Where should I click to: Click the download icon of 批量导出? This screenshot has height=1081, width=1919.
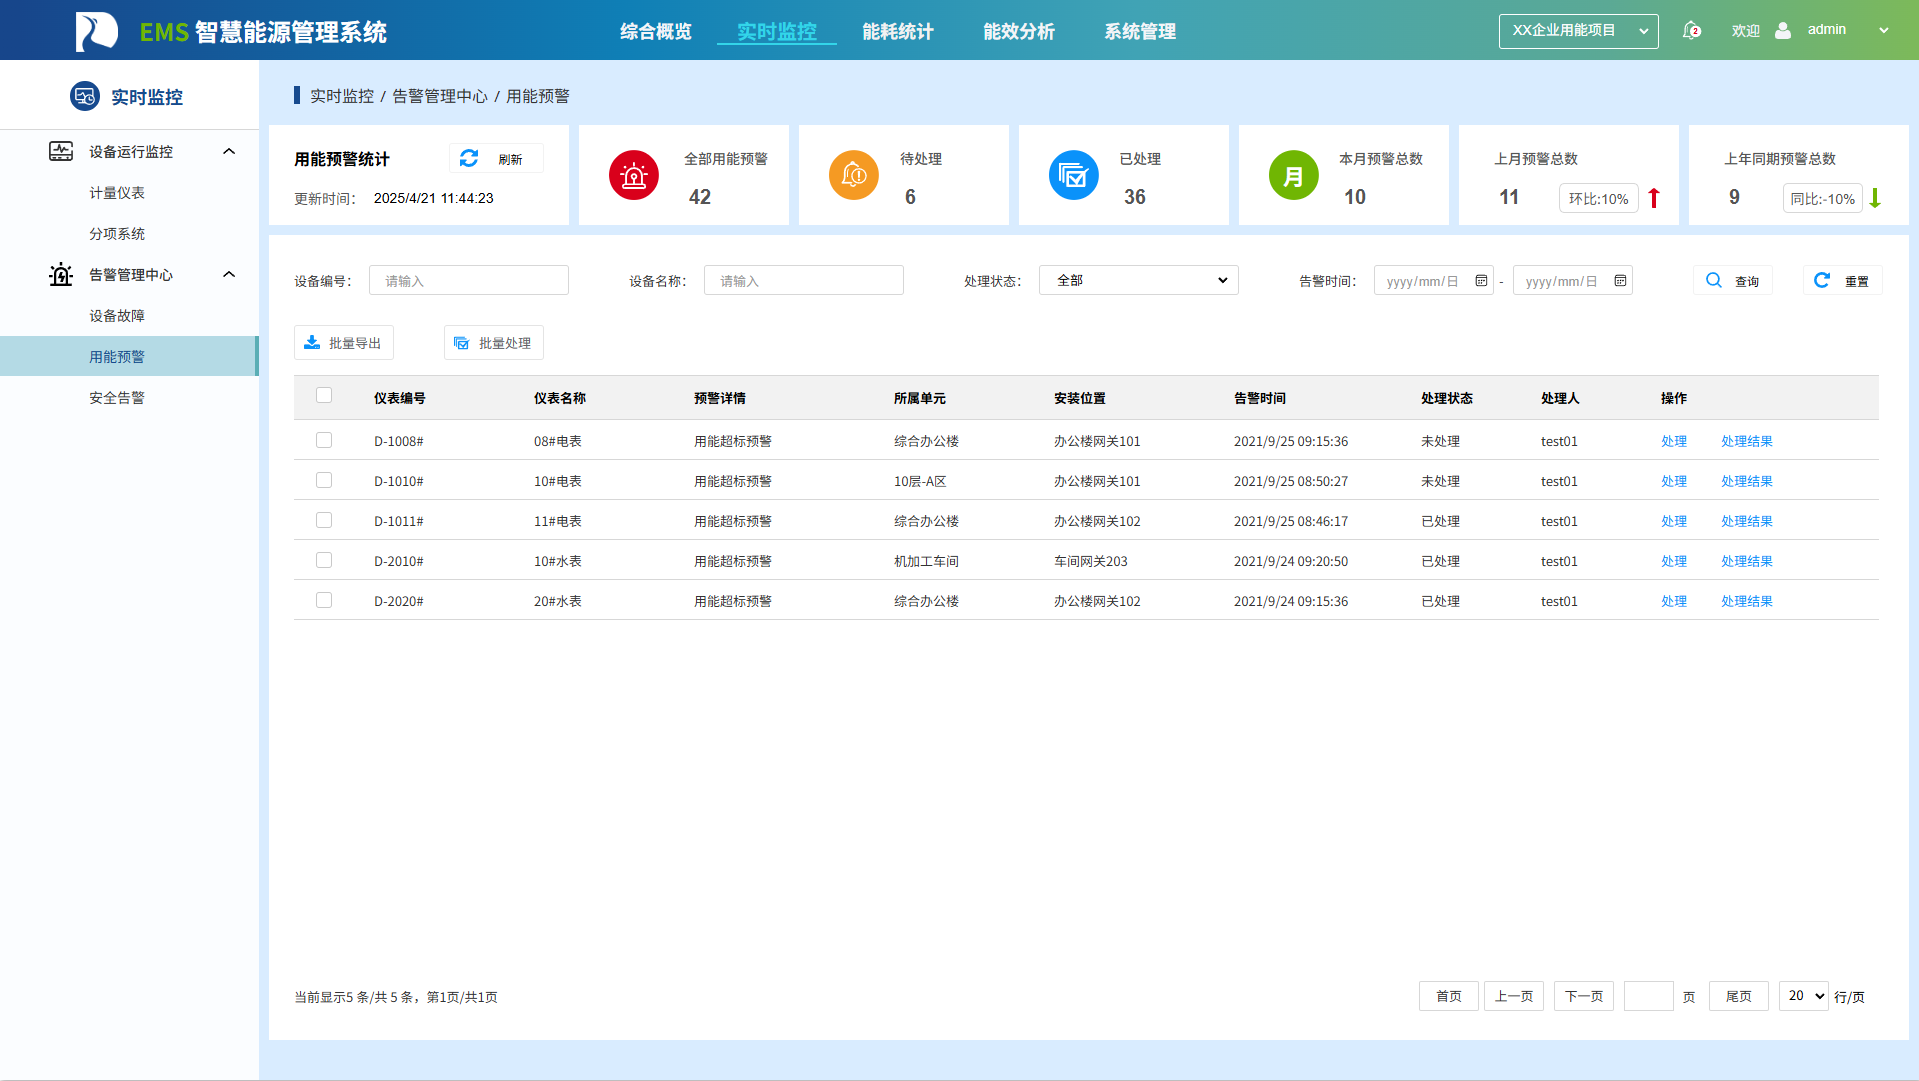tap(312, 342)
